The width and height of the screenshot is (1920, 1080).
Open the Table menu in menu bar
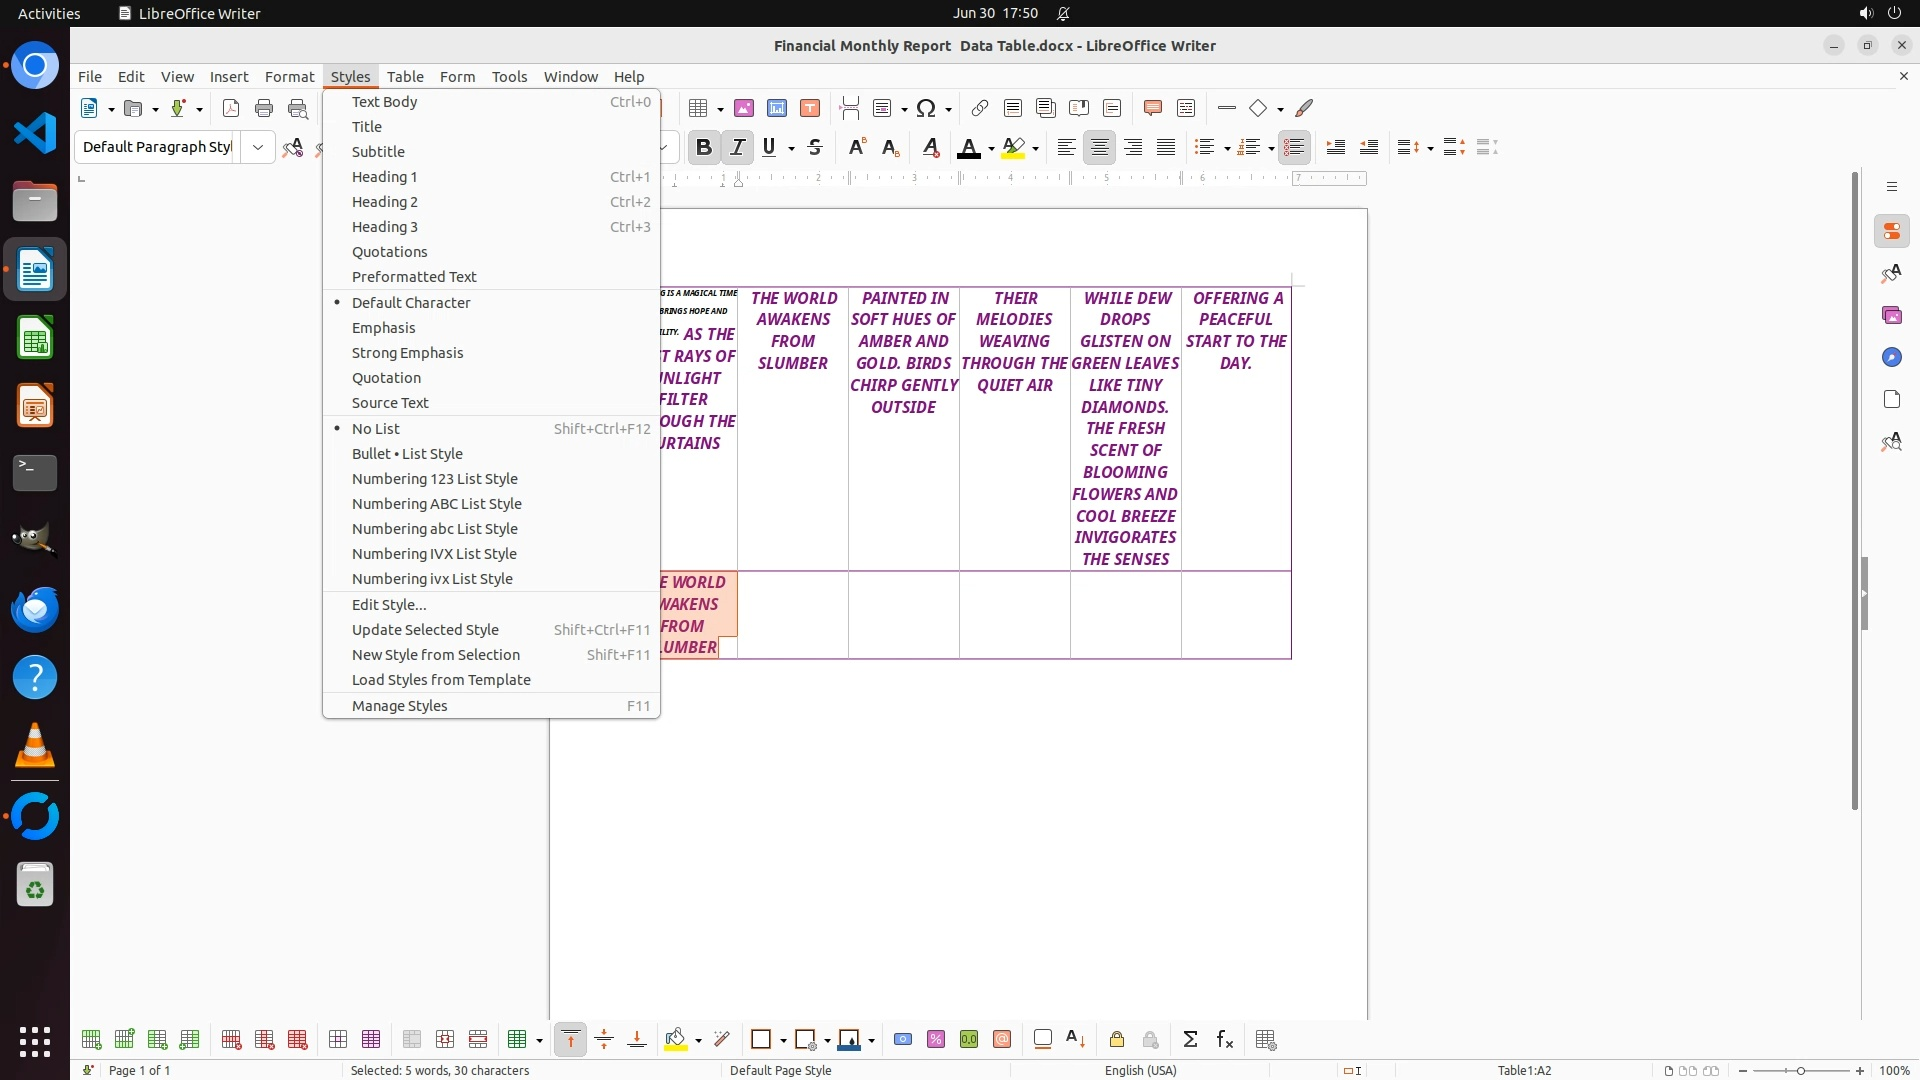click(405, 76)
